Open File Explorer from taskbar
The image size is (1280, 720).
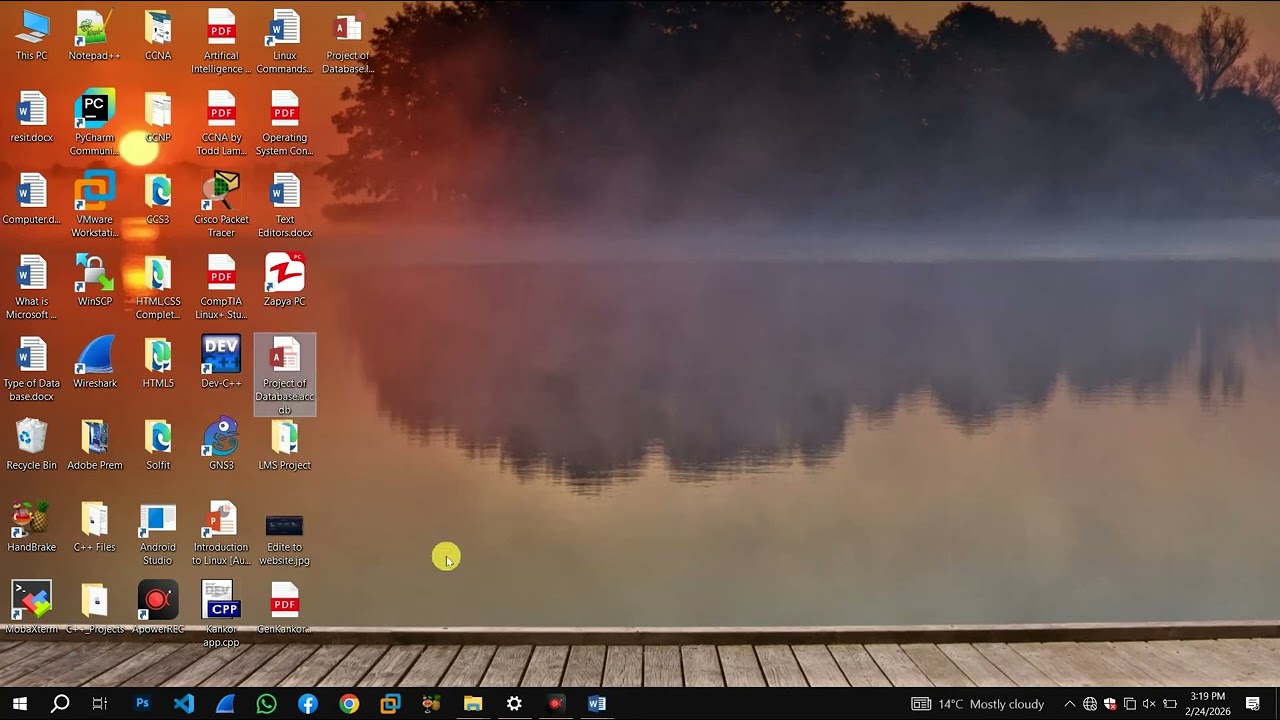tap(473, 704)
